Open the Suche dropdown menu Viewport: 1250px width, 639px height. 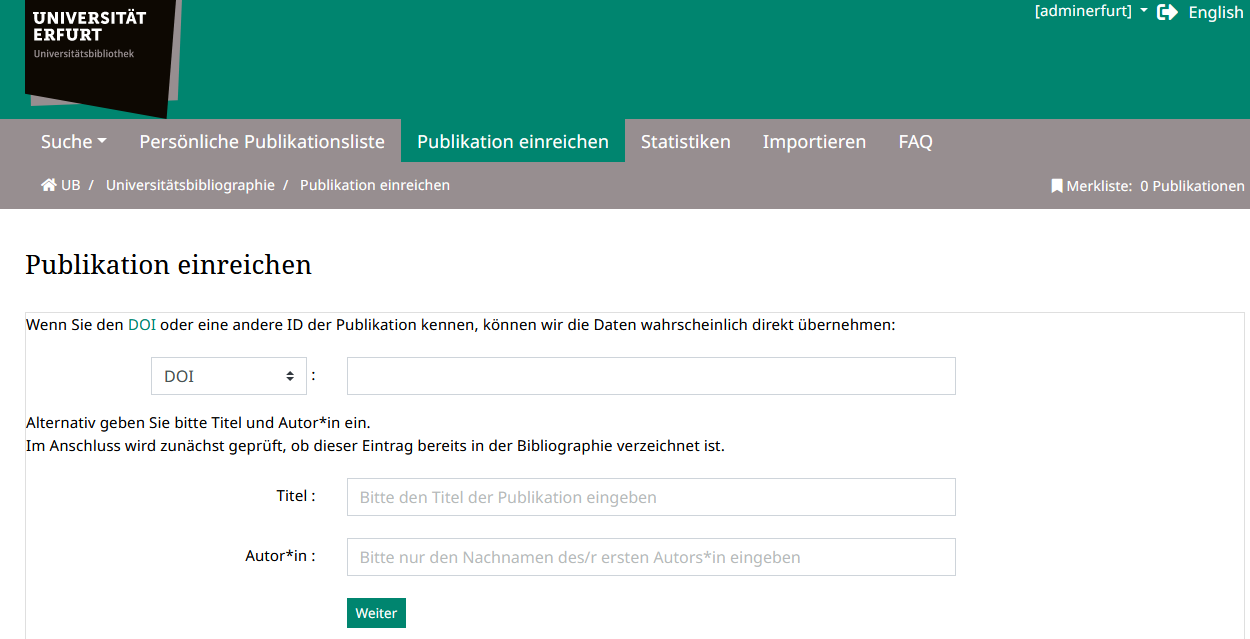point(73,141)
